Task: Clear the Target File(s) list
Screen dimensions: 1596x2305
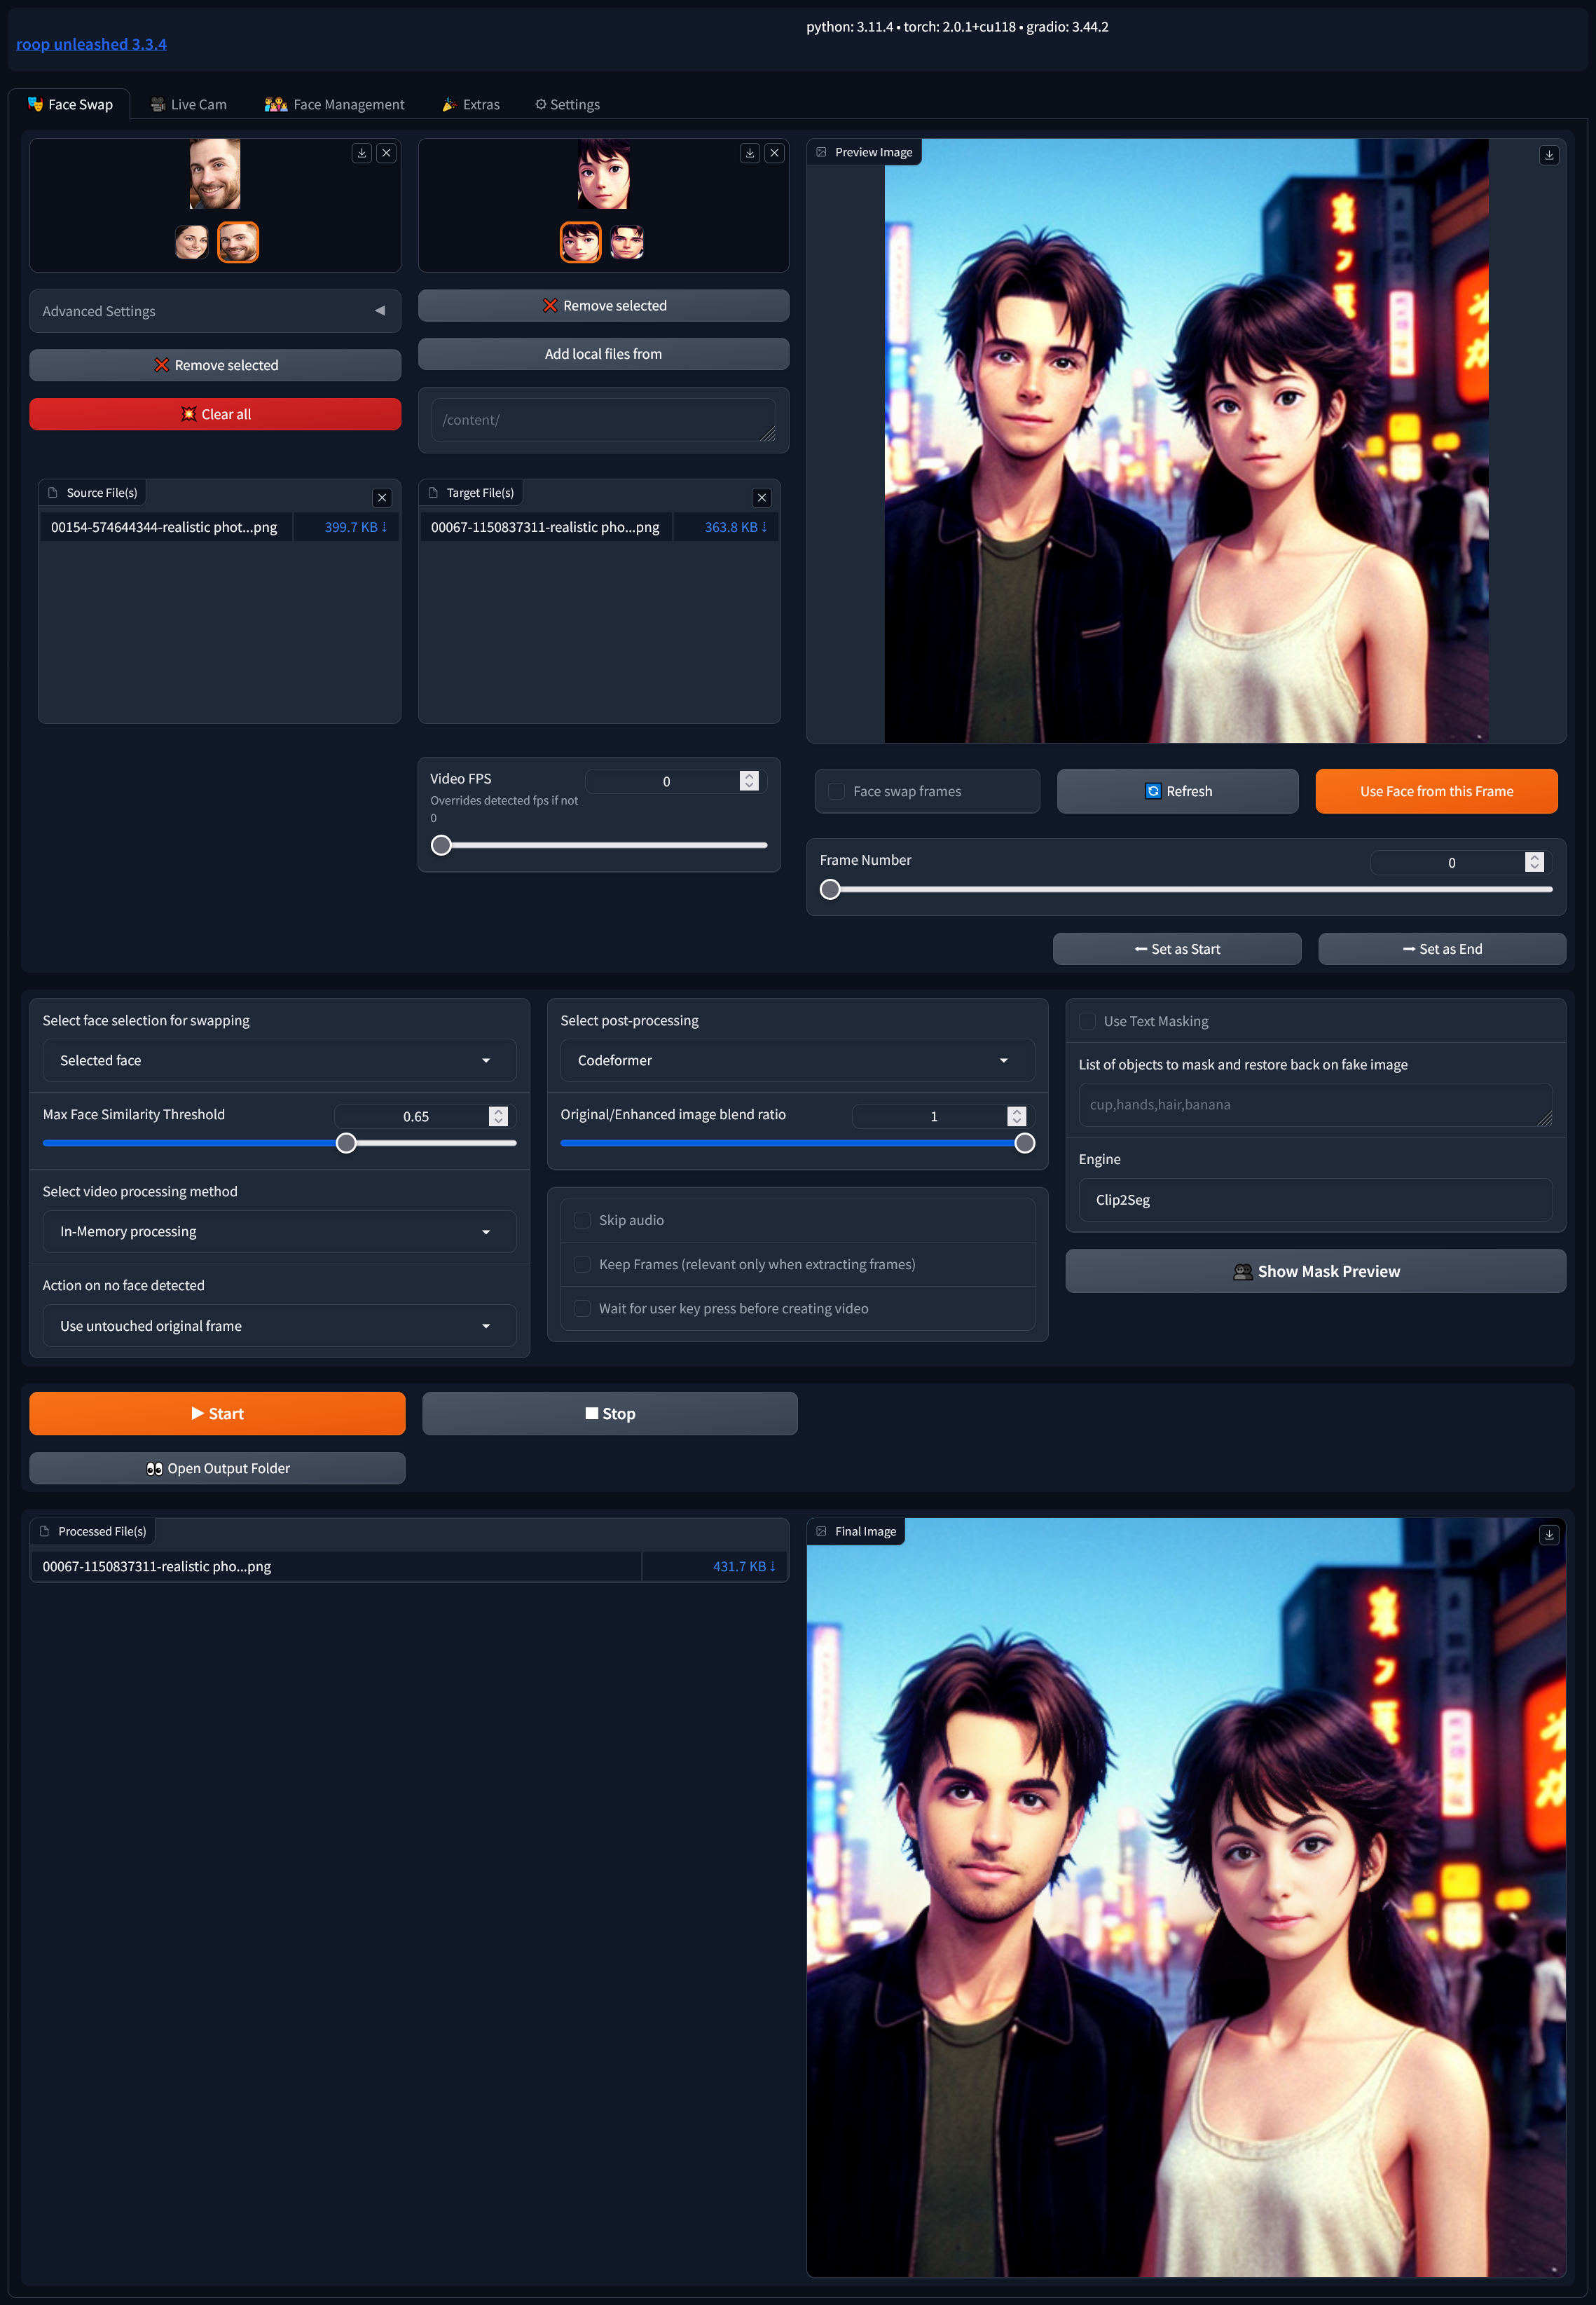Action: pos(762,497)
